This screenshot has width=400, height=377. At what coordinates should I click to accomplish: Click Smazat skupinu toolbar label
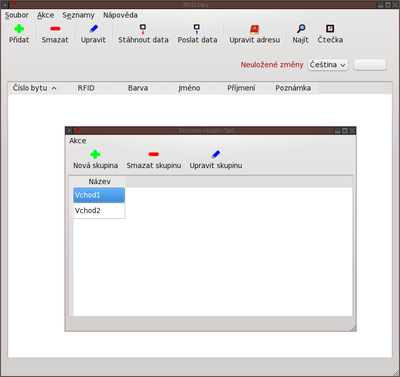point(154,165)
